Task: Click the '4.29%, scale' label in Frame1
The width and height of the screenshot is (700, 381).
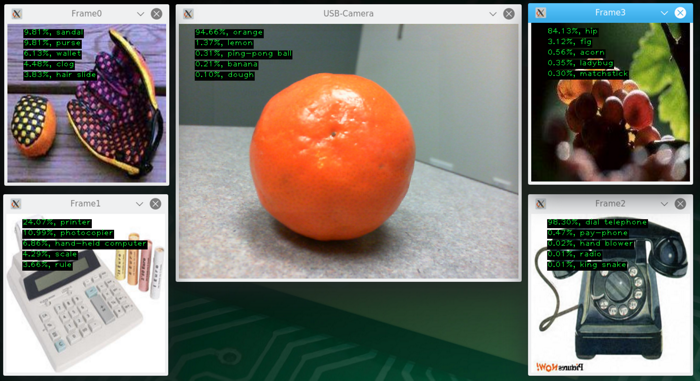Action: pyautogui.click(x=50, y=255)
